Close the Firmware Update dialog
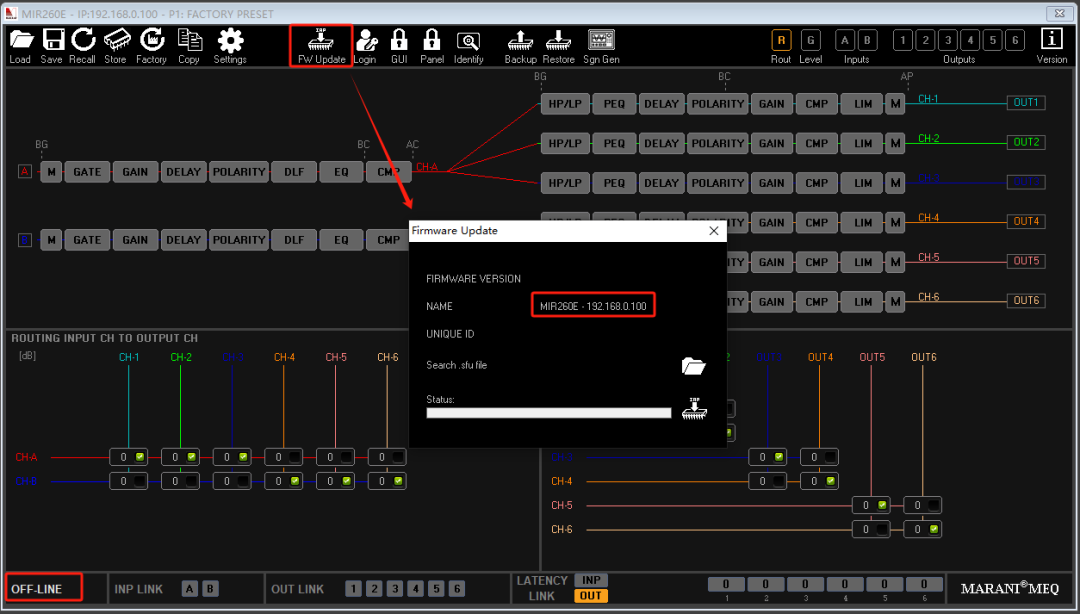1080x614 pixels. [x=714, y=231]
